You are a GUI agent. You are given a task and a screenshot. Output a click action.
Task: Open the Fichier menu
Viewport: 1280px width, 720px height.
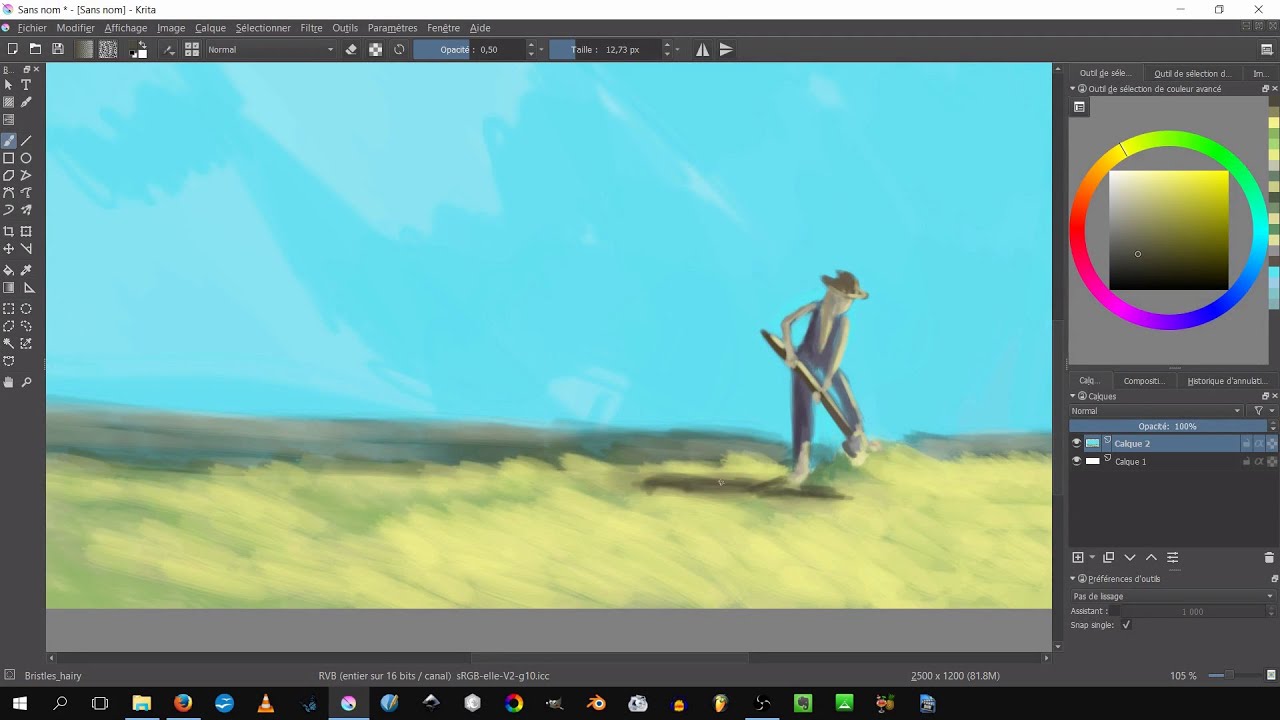point(32,28)
